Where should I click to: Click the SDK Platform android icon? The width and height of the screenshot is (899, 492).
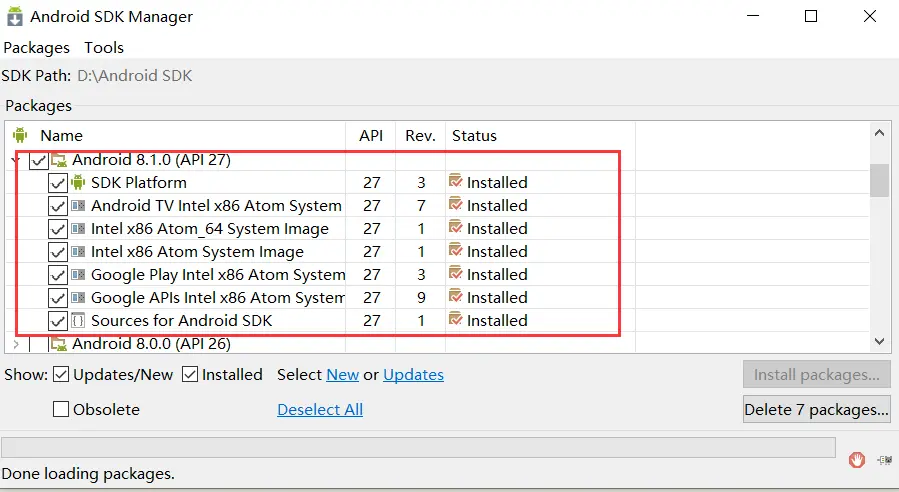tap(78, 182)
